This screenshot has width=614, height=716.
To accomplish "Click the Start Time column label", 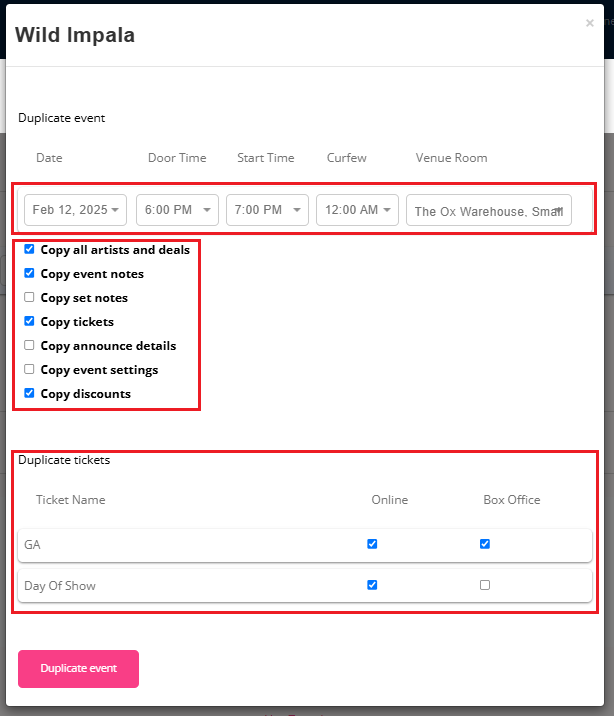I will click(x=266, y=158).
